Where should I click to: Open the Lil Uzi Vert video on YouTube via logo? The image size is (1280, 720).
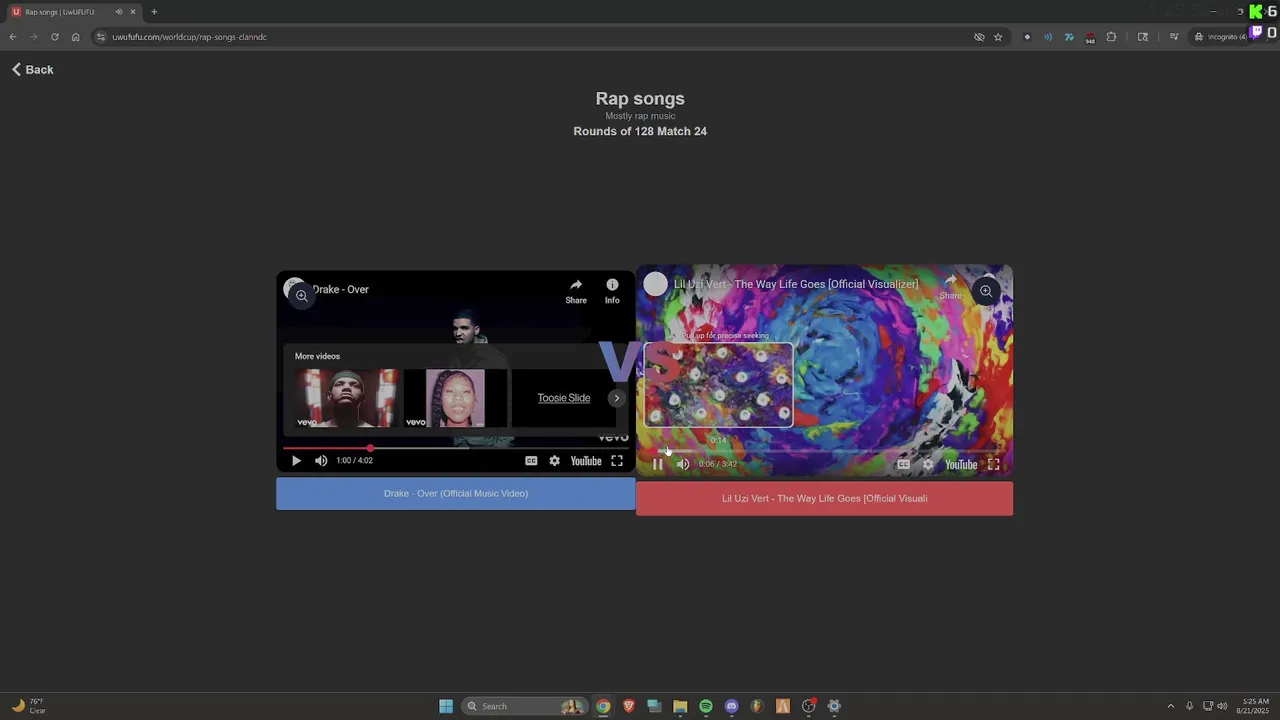(961, 464)
